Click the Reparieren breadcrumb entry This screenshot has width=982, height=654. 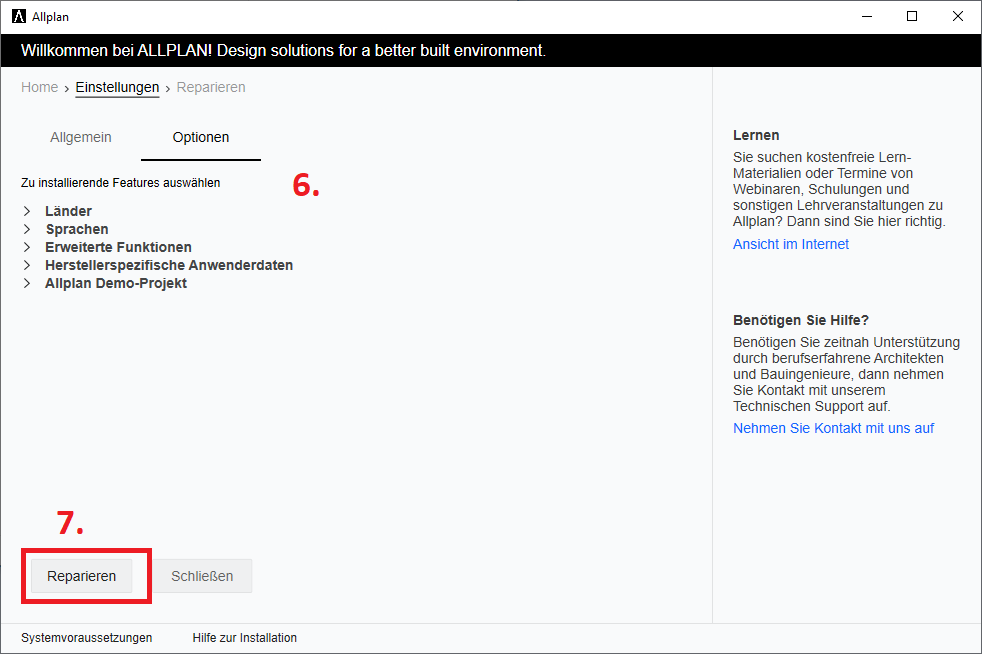coord(211,87)
